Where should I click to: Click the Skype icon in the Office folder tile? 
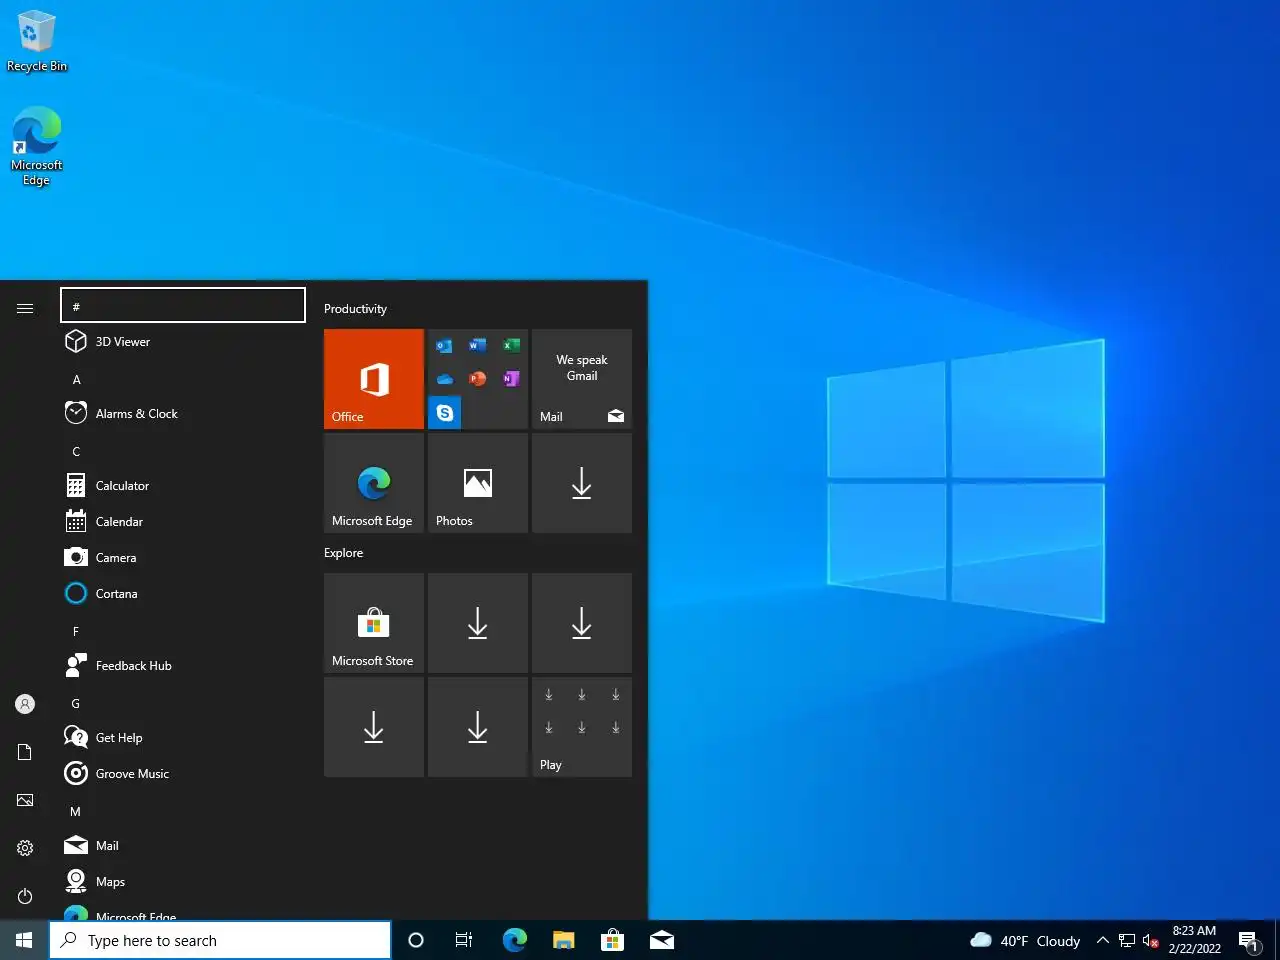tap(445, 412)
